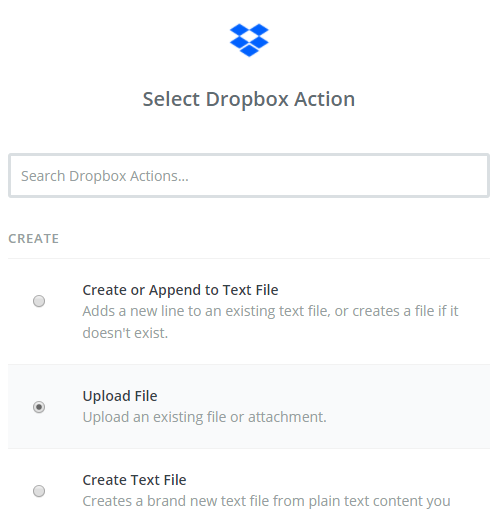The height and width of the screenshot is (513, 495).
Task: Click the 'Create or Append to Text File' title
Action: click(180, 290)
